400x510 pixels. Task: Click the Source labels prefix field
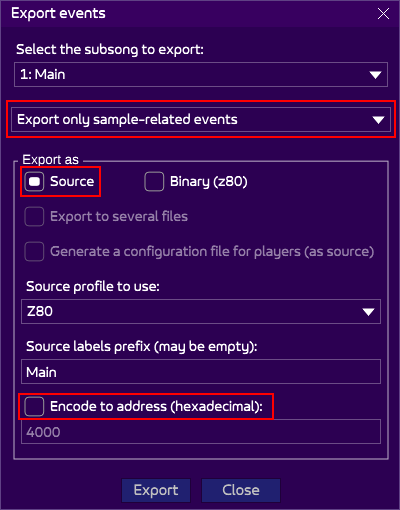(201, 372)
